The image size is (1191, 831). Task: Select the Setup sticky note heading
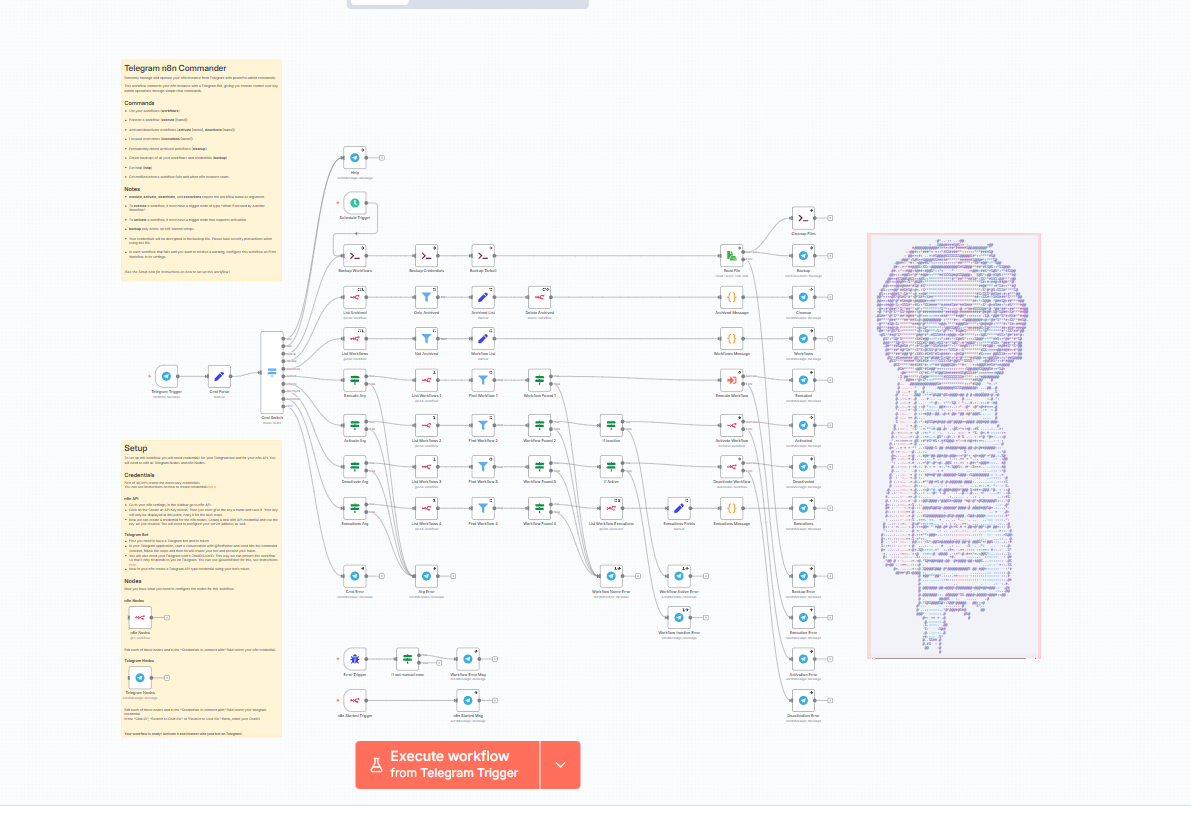tap(136, 448)
